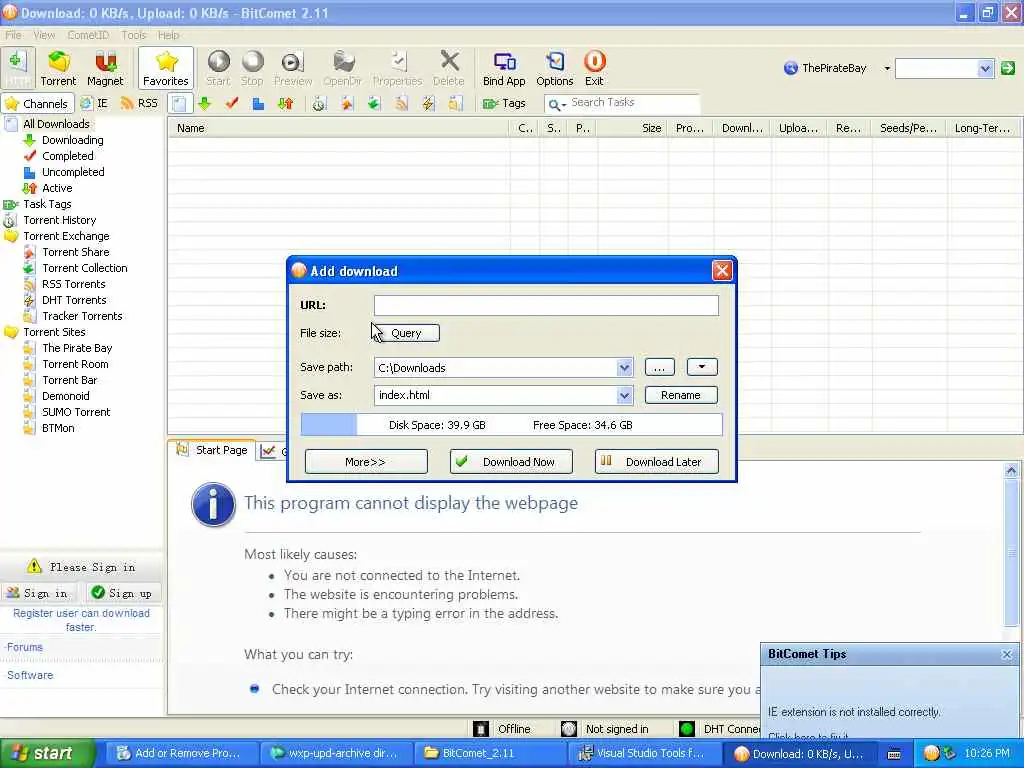
Task: Show completed tasks with red checkmark icon
Action: [x=231, y=103]
